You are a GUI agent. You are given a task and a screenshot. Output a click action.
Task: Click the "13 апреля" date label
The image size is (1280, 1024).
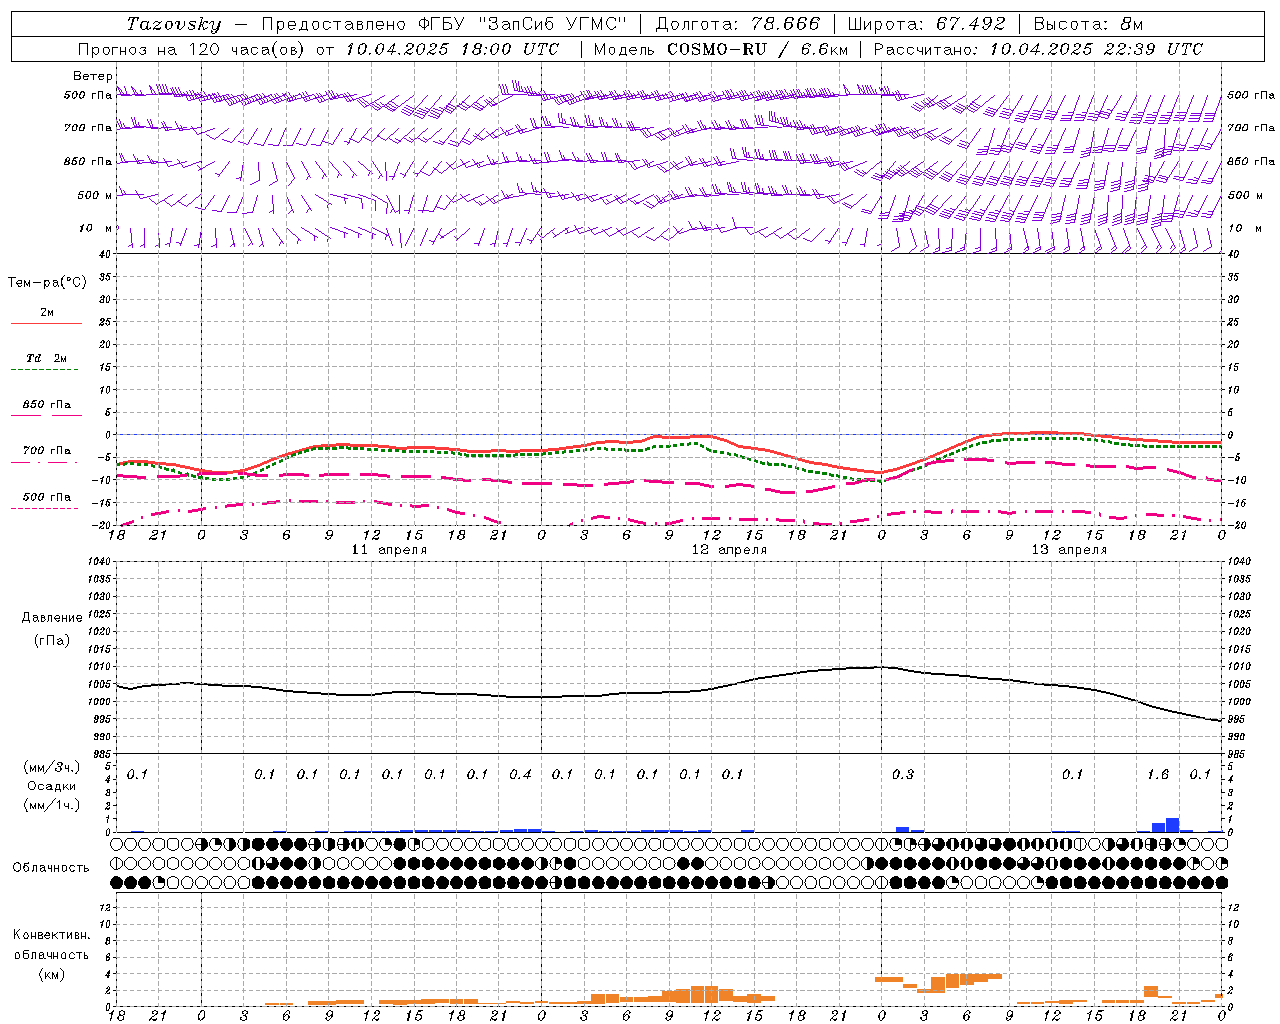[1069, 550]
